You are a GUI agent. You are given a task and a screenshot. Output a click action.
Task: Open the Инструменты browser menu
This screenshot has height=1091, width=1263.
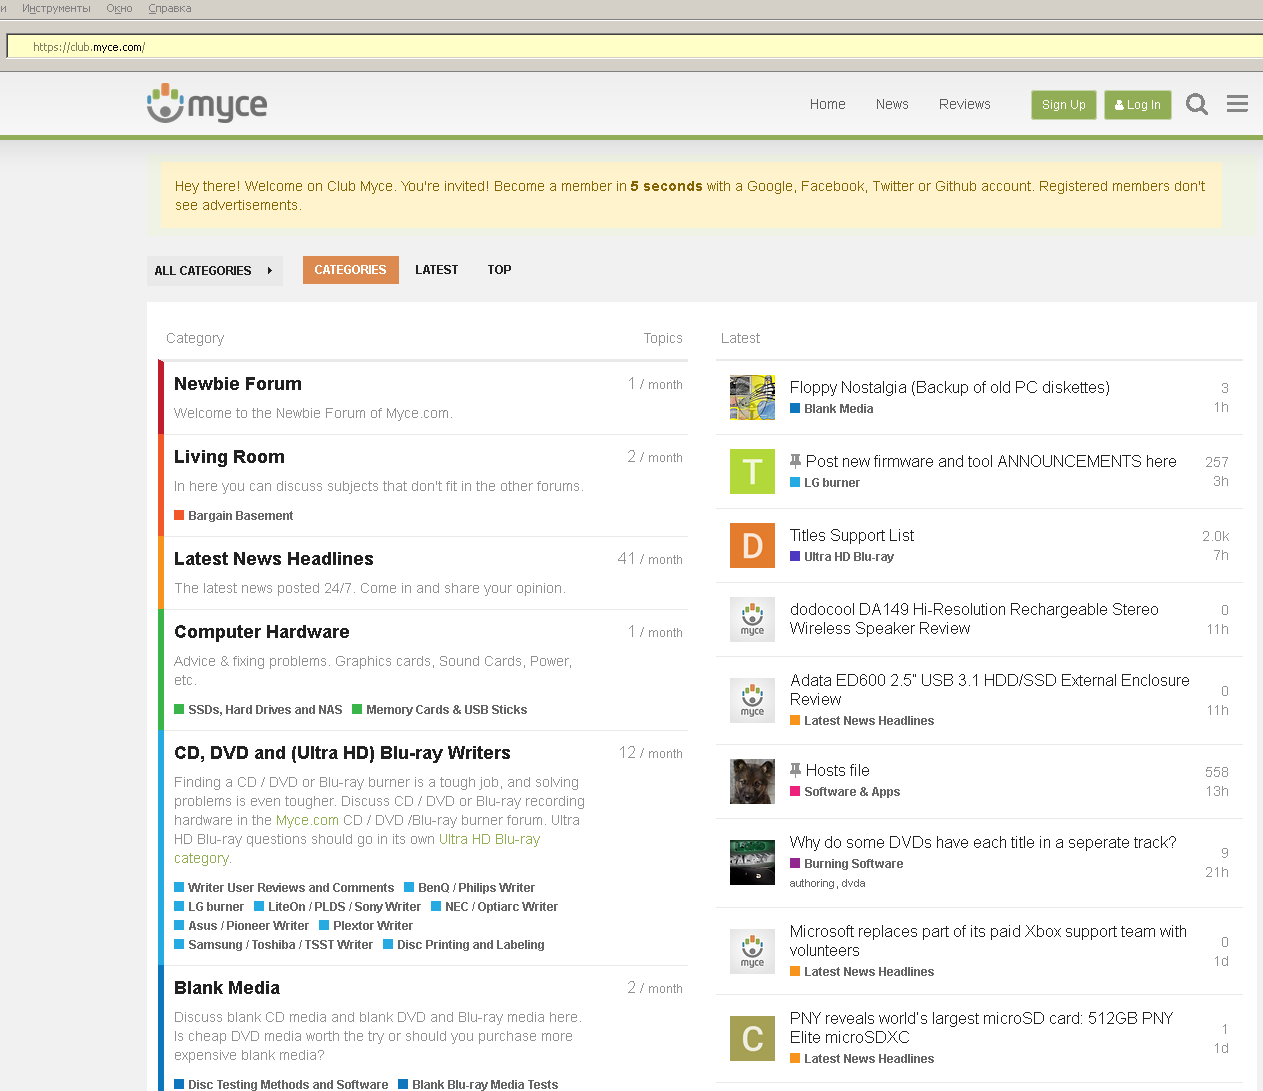[x=56, y=8]
